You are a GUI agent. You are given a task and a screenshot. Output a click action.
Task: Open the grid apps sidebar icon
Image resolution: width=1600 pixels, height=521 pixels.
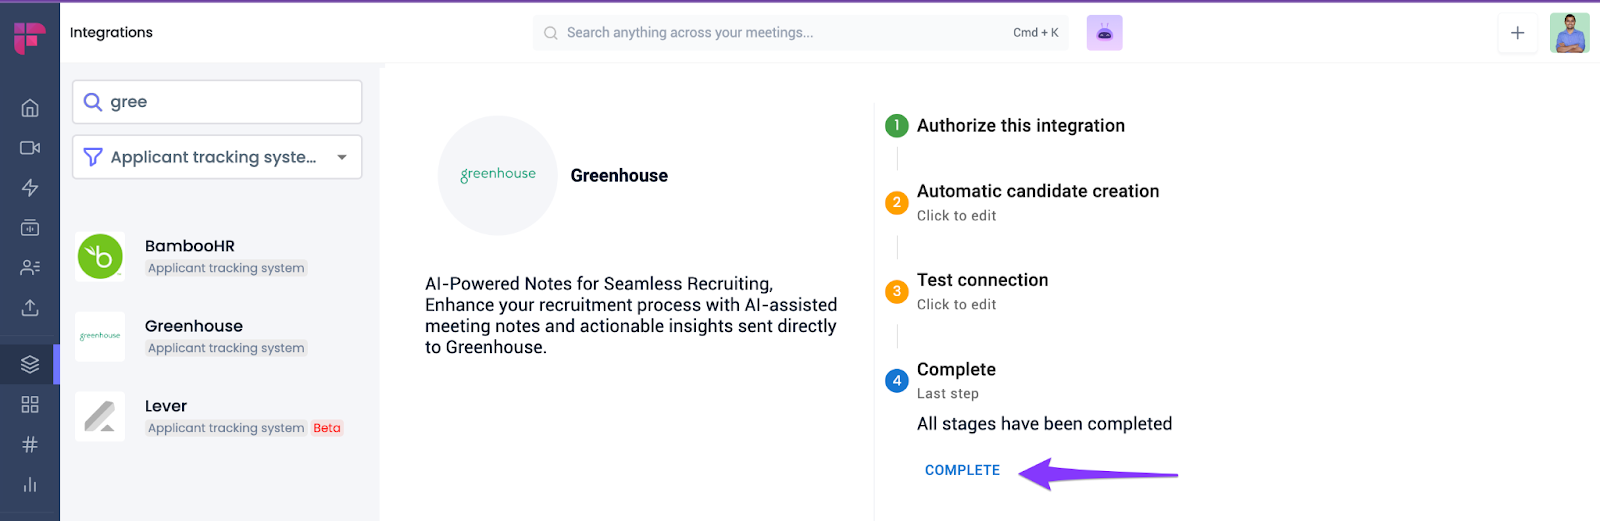pos(30,404)
